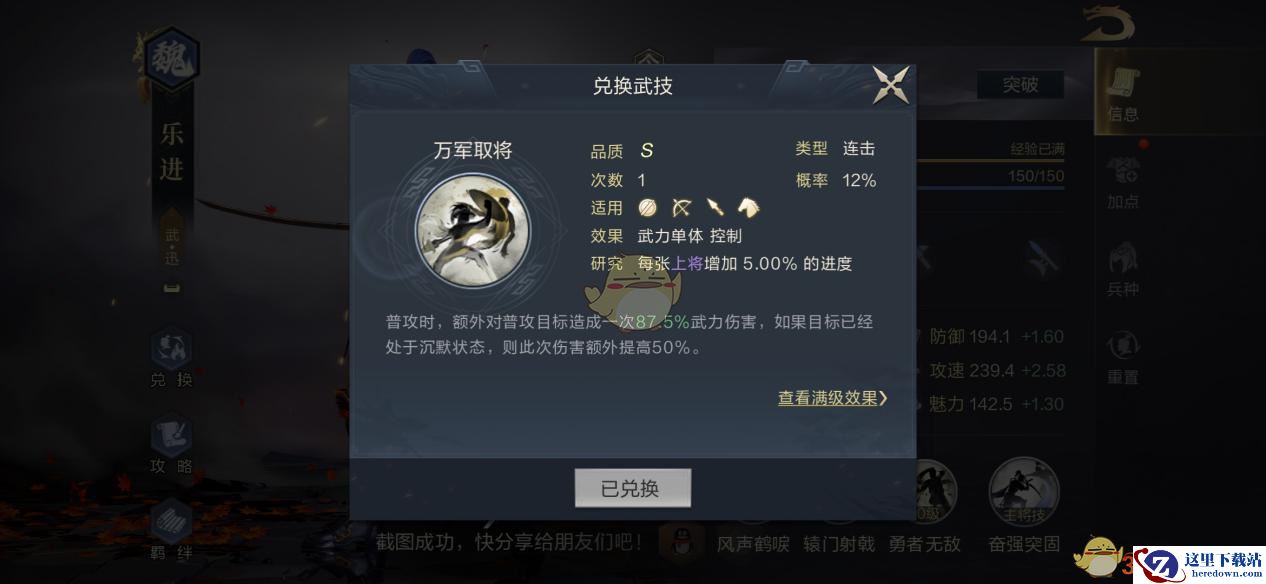Open the 信息 tab in the sidebar
The height and width of the screenshot is (584, 1266).
click(1123, 92)
